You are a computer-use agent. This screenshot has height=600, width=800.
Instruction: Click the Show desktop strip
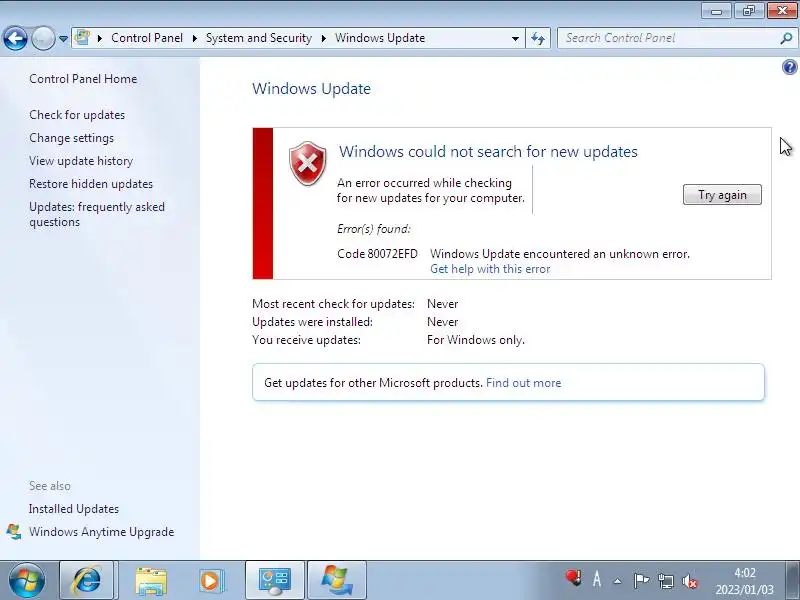pyautogui.click(x=793, y=581)
